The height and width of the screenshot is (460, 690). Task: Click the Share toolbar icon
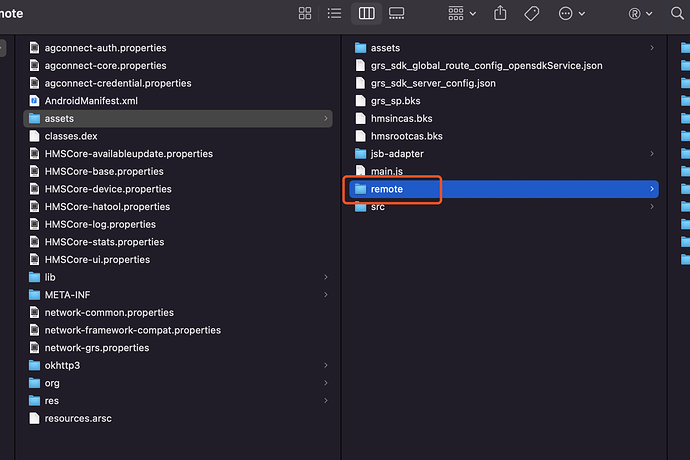[501, 14]
